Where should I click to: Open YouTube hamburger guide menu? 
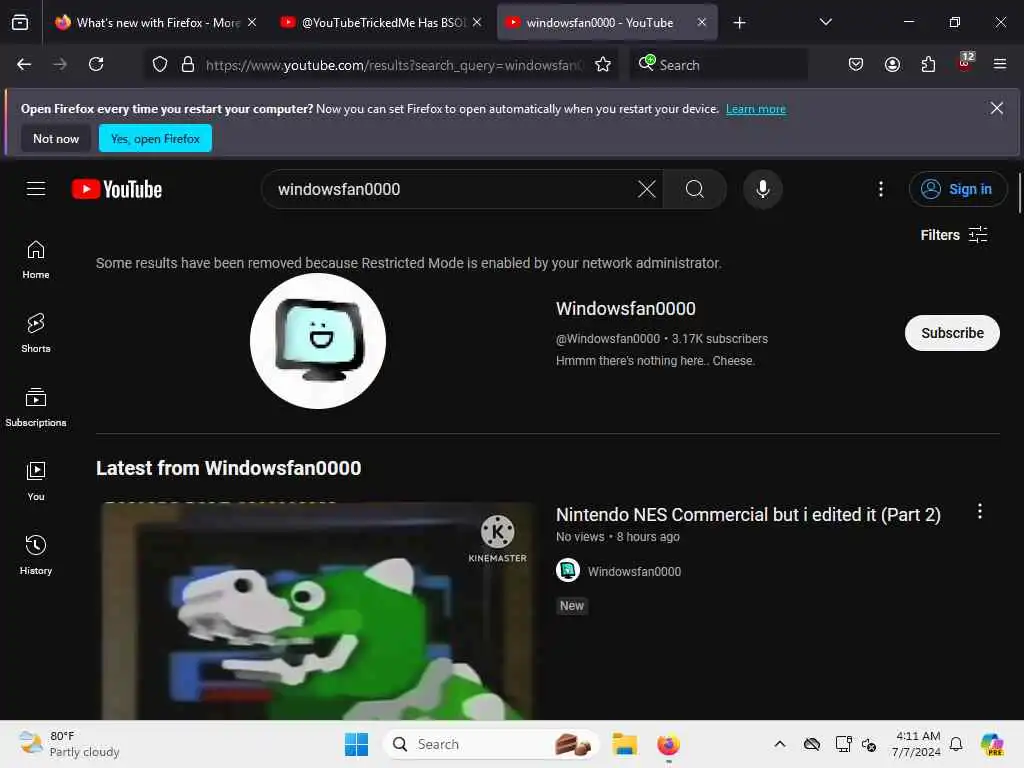36,189
